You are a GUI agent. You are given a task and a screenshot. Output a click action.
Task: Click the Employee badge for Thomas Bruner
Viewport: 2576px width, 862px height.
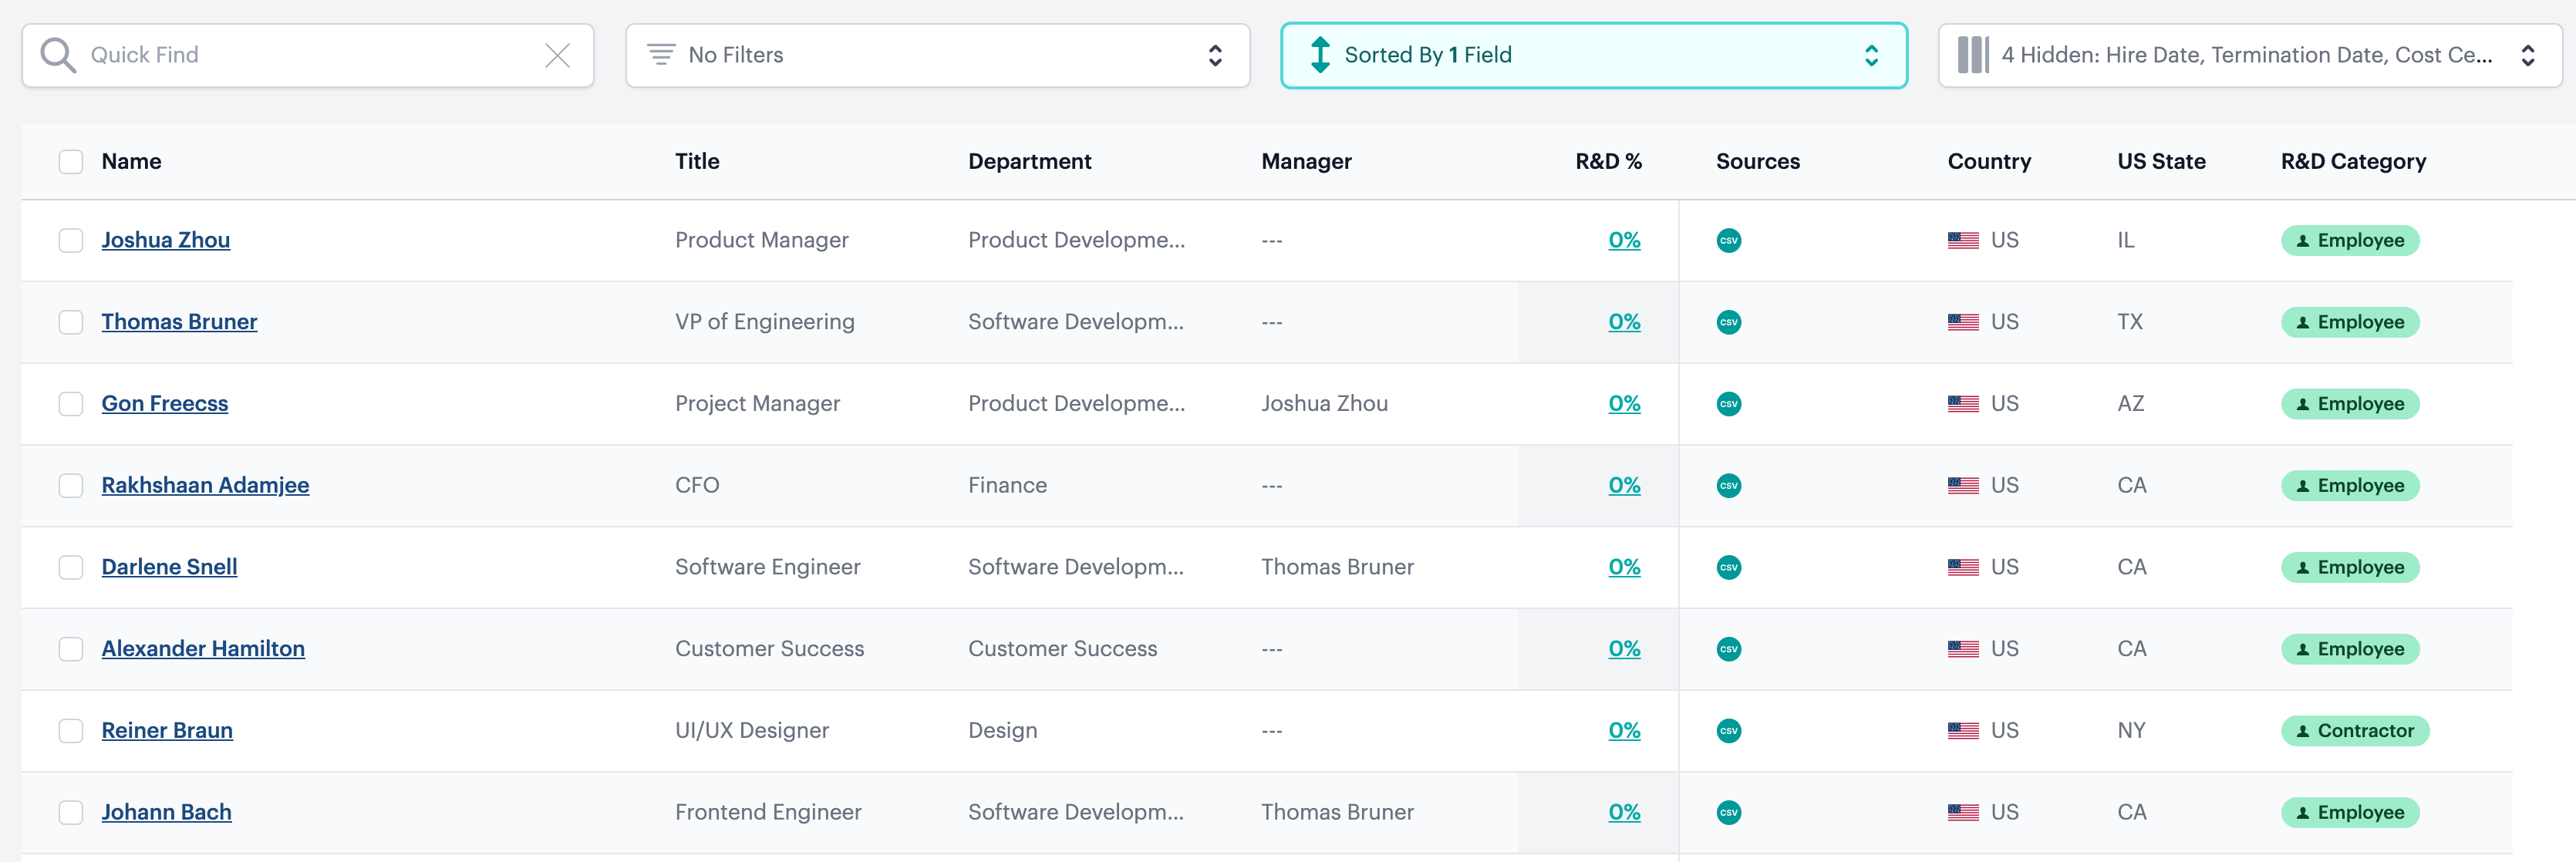pyautogui.click(x=2349, y=322)
